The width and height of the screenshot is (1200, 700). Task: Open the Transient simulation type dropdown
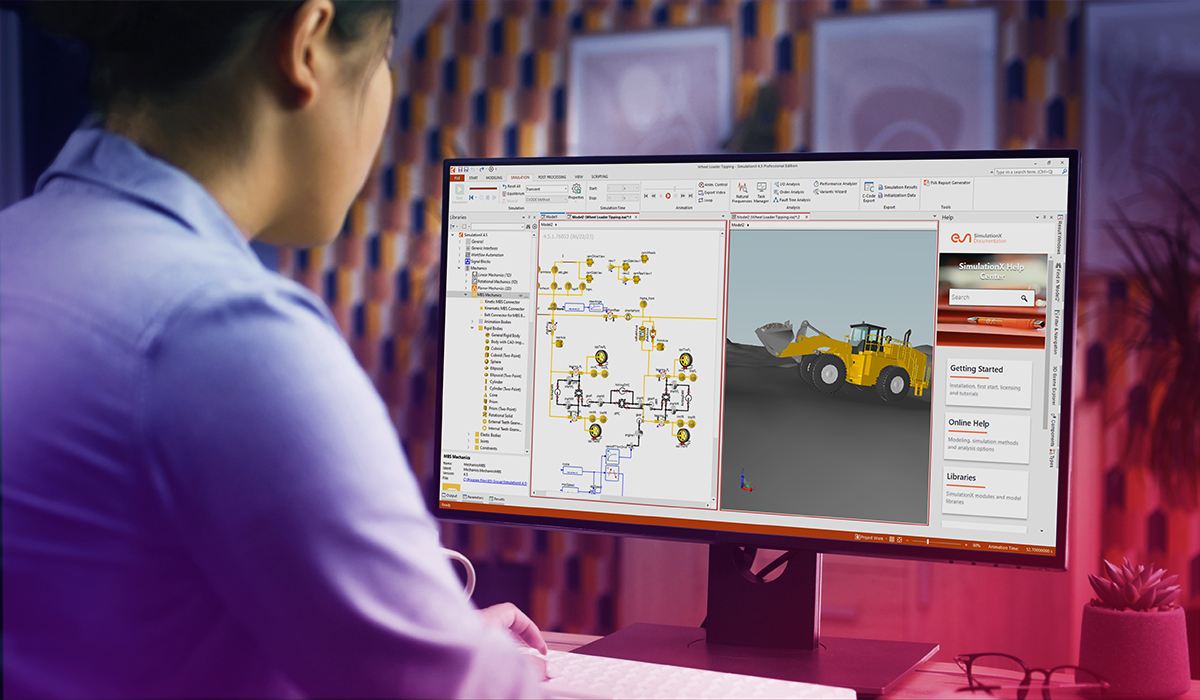(x=546, y=188)
